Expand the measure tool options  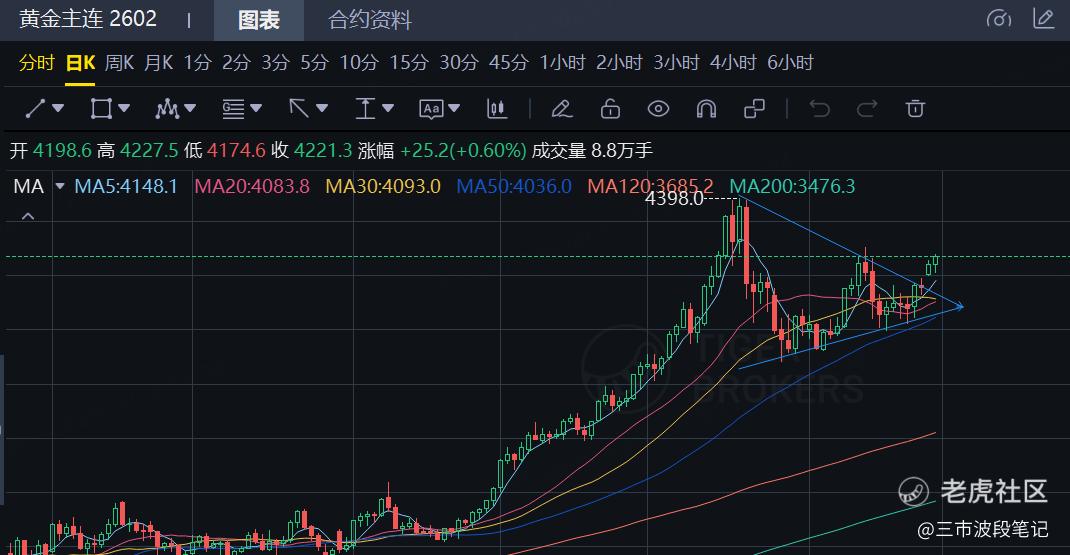[388, 108]
